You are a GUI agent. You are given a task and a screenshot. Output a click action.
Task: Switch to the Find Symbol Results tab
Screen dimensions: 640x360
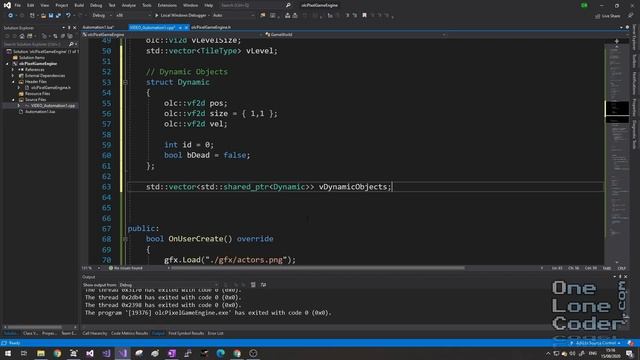coord(186,333)
